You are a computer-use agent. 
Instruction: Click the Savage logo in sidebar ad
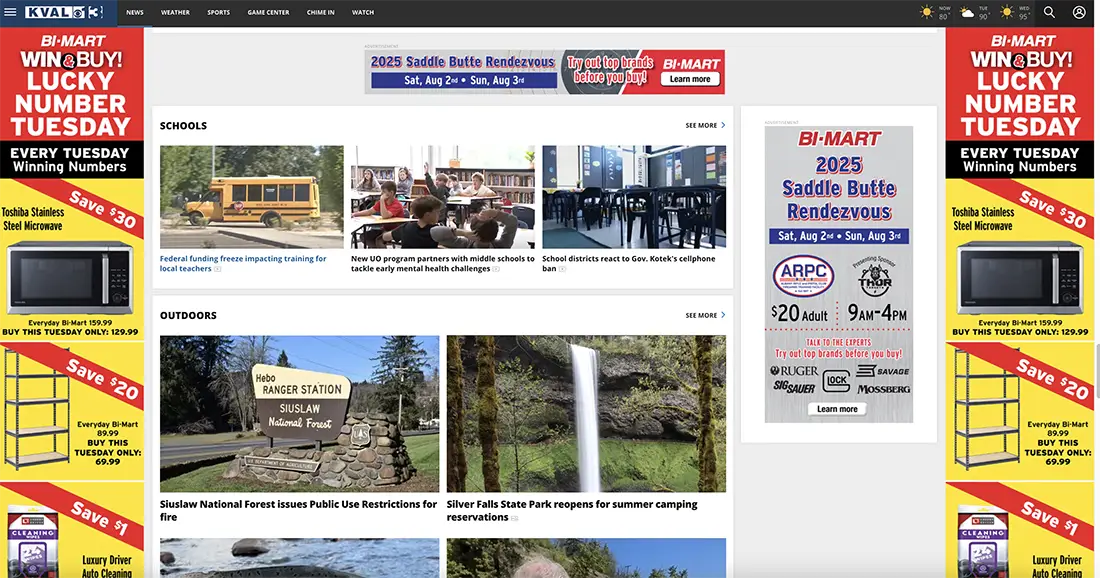point(883,371)
